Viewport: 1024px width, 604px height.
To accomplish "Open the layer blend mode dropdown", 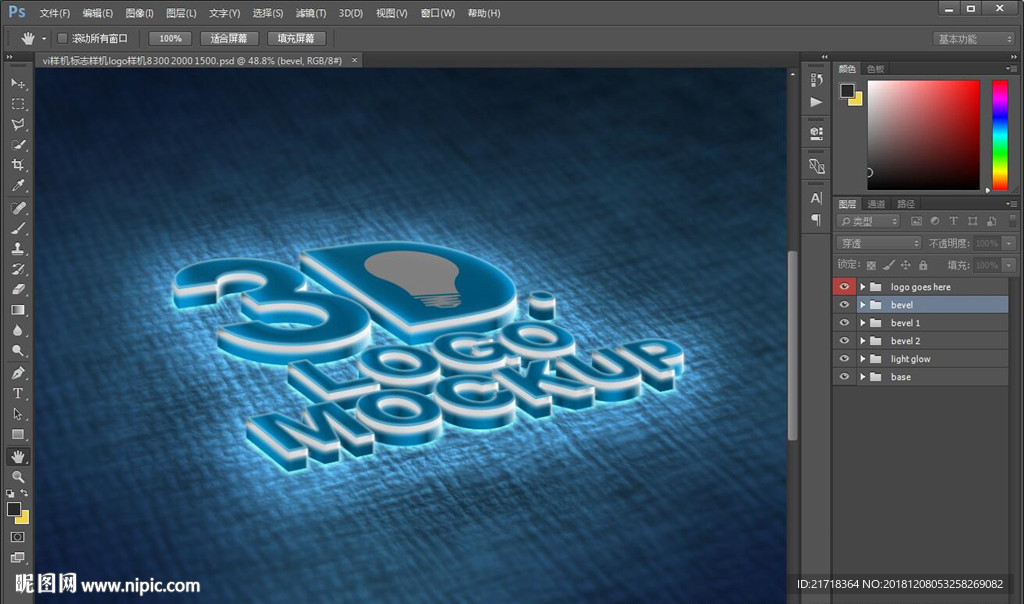I will click(878, 243).
